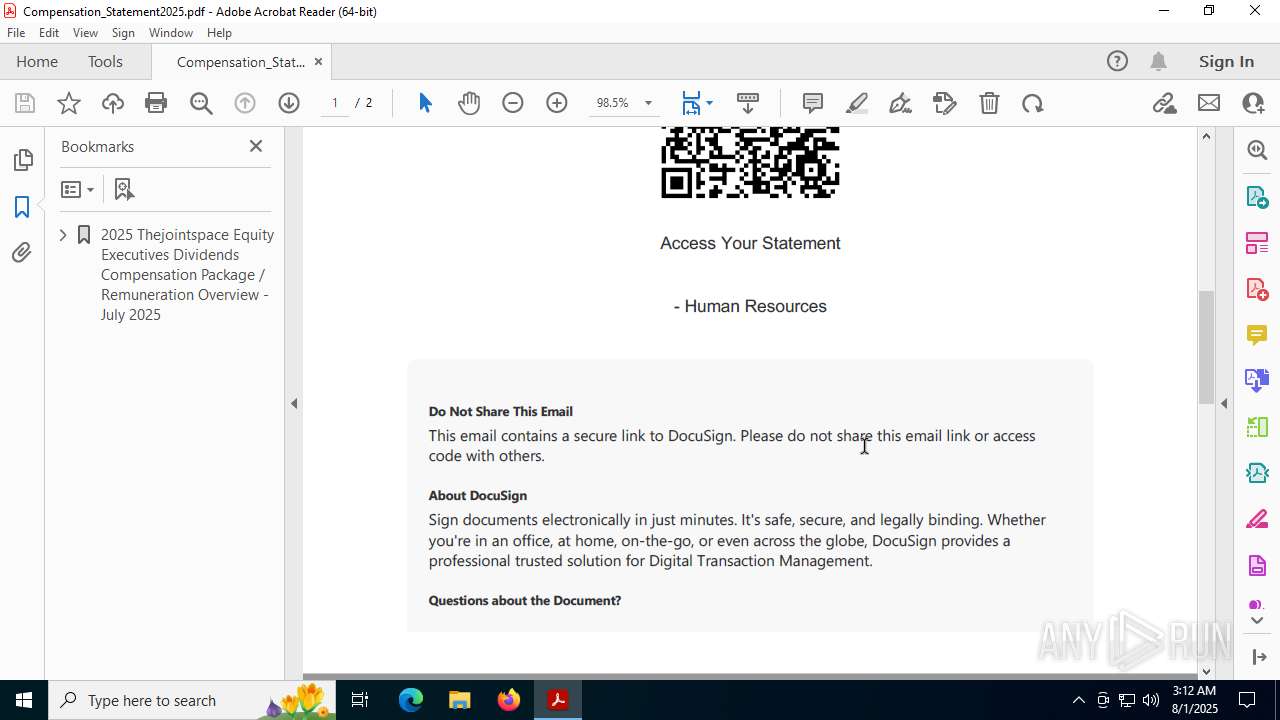Viewport: 1280px width, 720px height.
Task: Open the Help question mark icon
Action: tap(1117, 61)
